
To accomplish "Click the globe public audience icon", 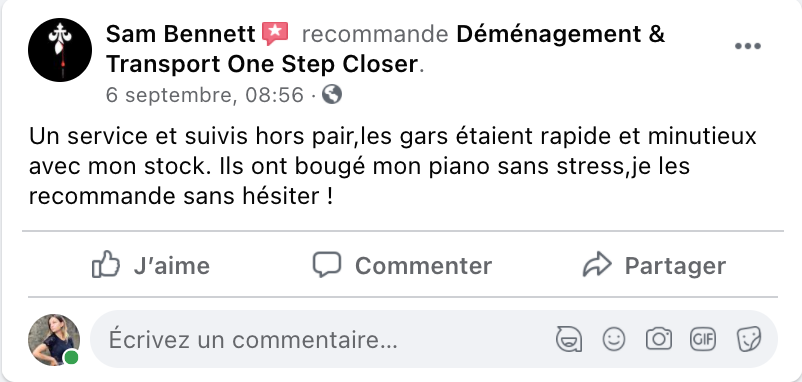I will tap(332, 95).
